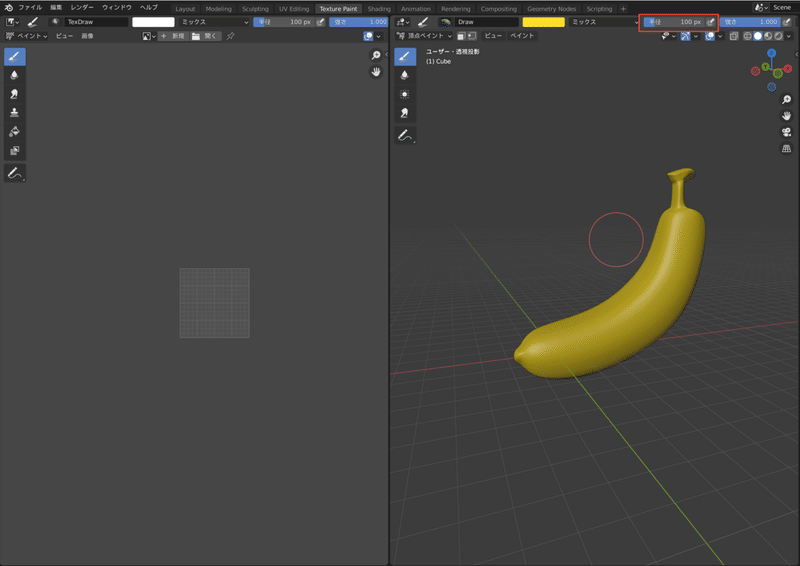Toggle the camera view icon

coord(786,132)
